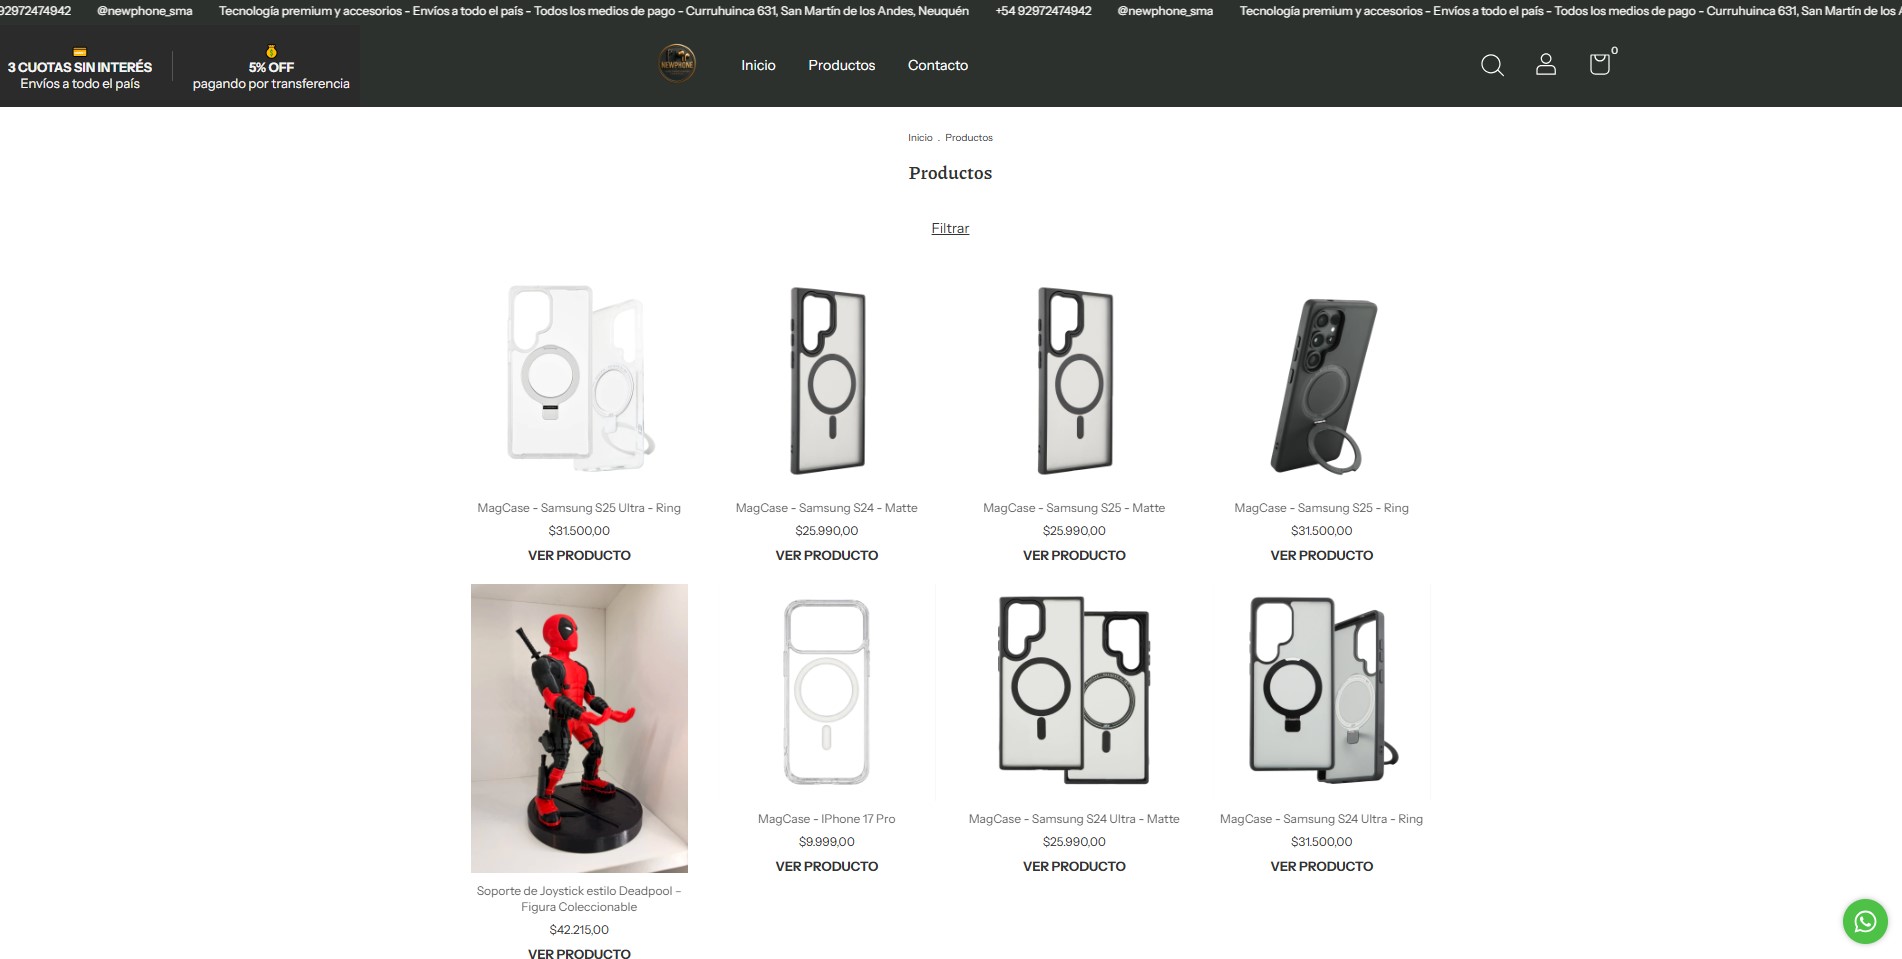Go to the Inicio menu item
Screen dimensions: 1902x959
point(758,65)
